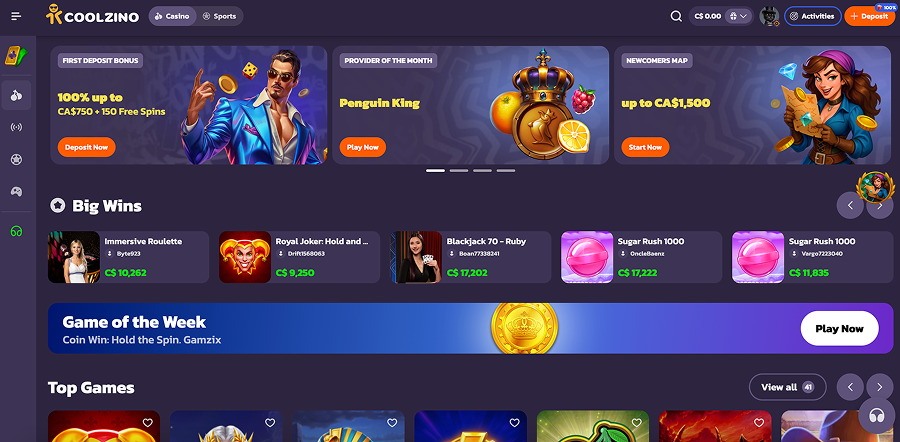Expand the C$ 0.00 balance currency dropdown
The image size is (900, 442).
click(739, 16)
